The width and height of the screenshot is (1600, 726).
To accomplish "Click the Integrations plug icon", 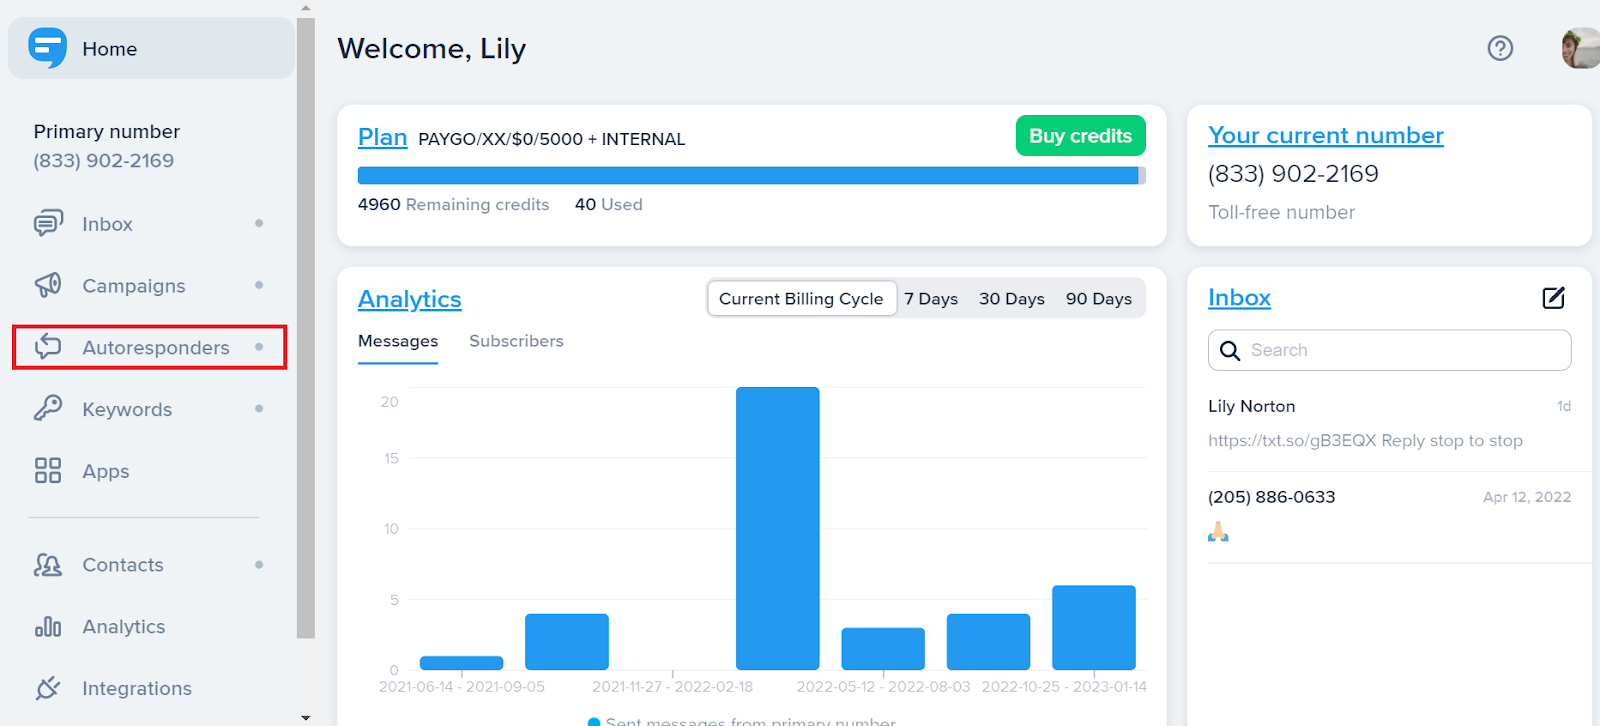I will click(48, 688).
